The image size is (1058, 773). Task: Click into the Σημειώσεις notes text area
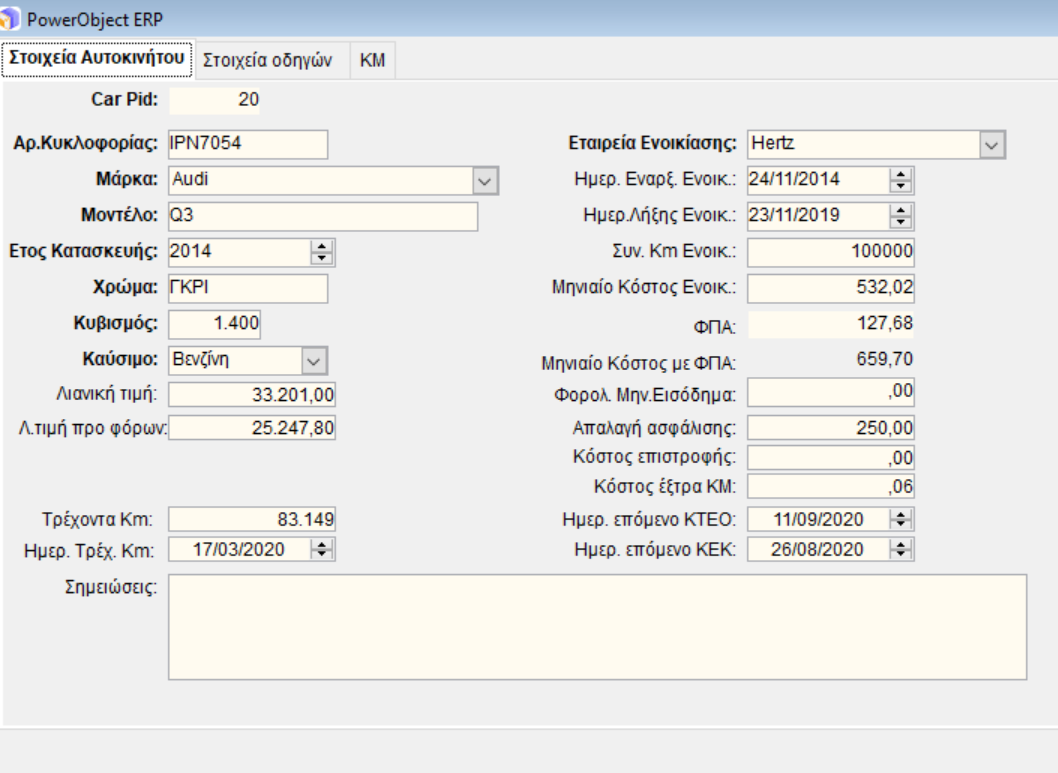pyautogui.click(x=596, y=627)
